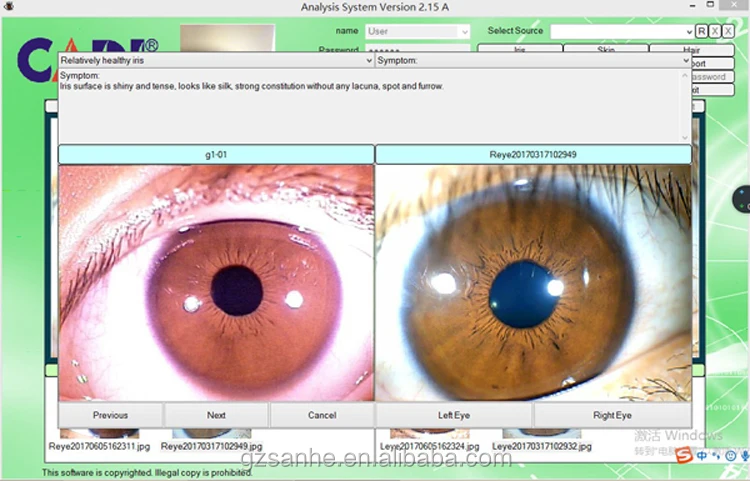
Task: Open the user name combo box
Action: coord(416,32)
